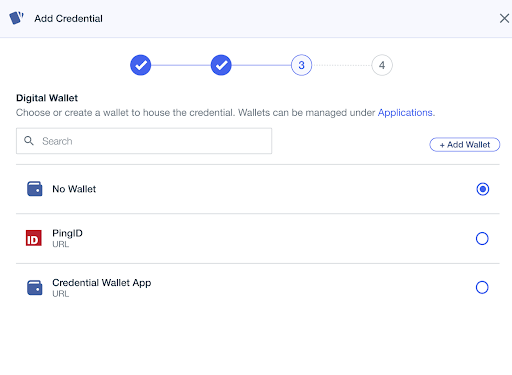Select the No Wallet radio button
The width and height of the screenshot is (512, 375).
(x=482, y=189)
